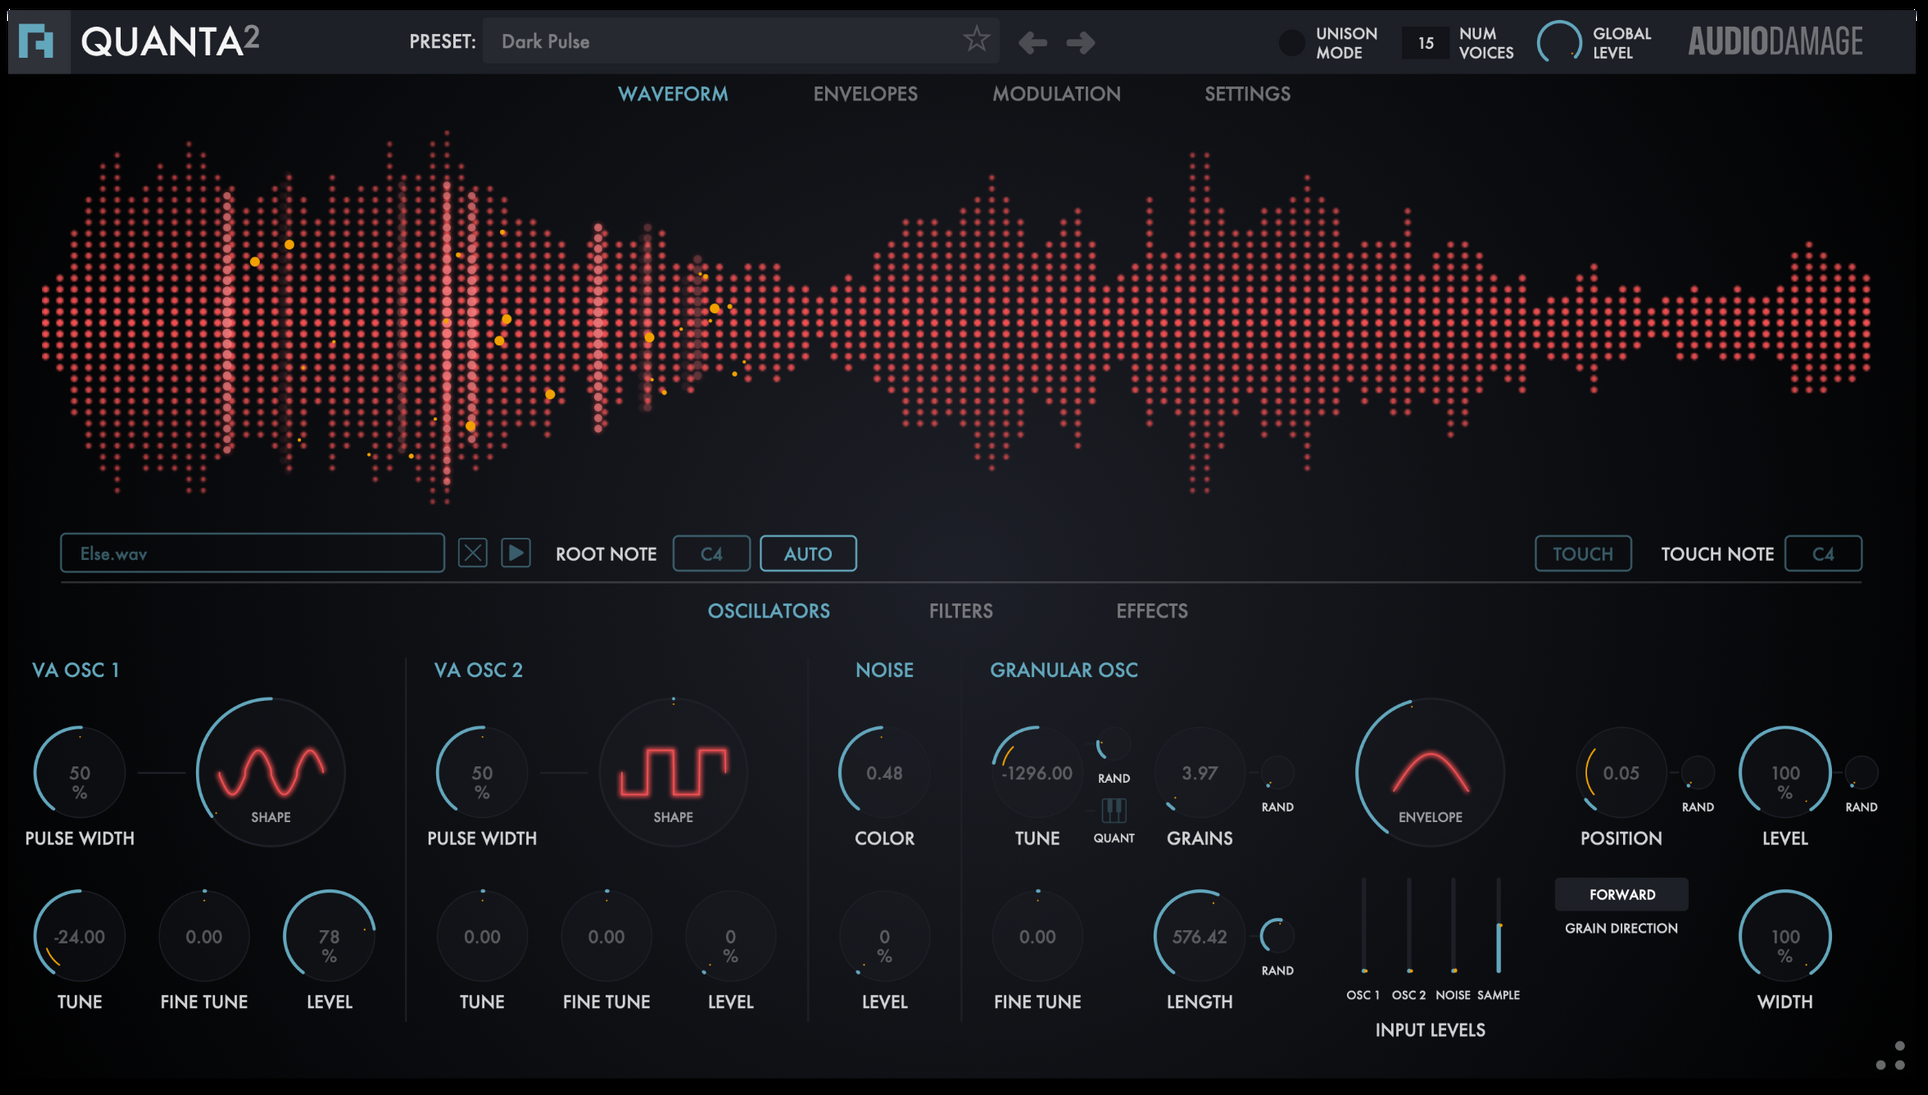Image resolution: width=1928 pixels, height=1095 pixels.
Task: Click the OSC 2 input level slider
Action: [1409, 926]
